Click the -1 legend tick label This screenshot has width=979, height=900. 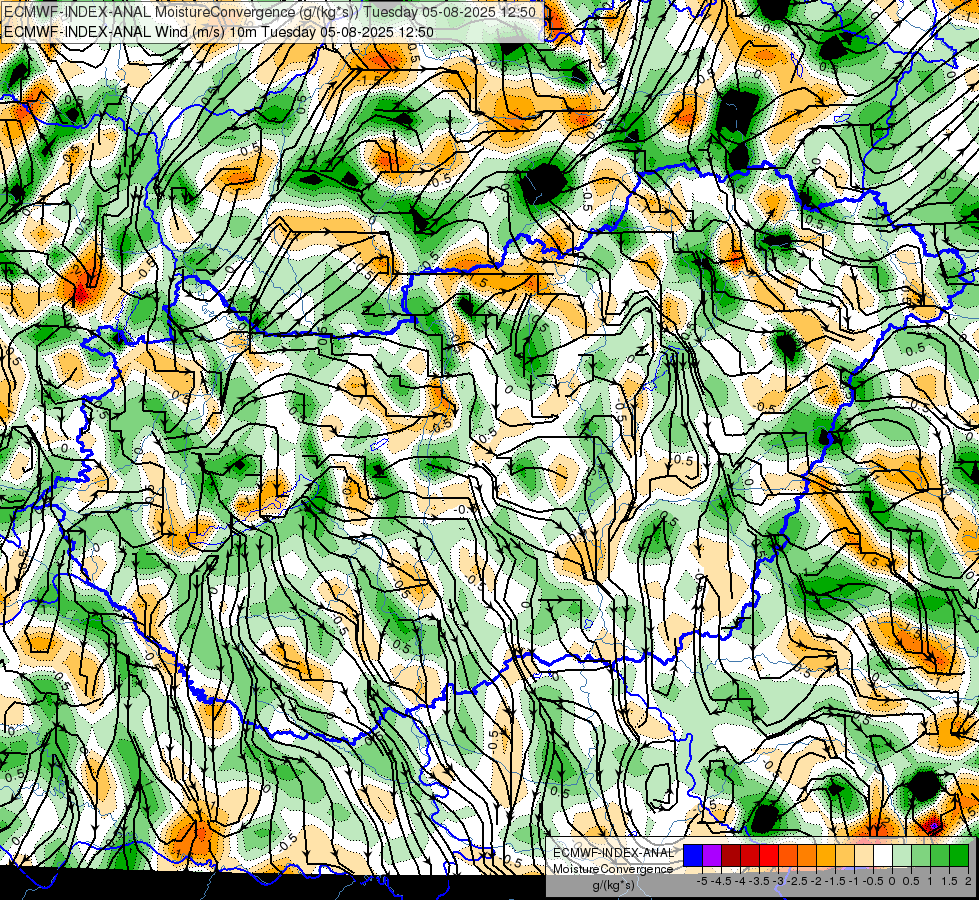click(854, 881)
